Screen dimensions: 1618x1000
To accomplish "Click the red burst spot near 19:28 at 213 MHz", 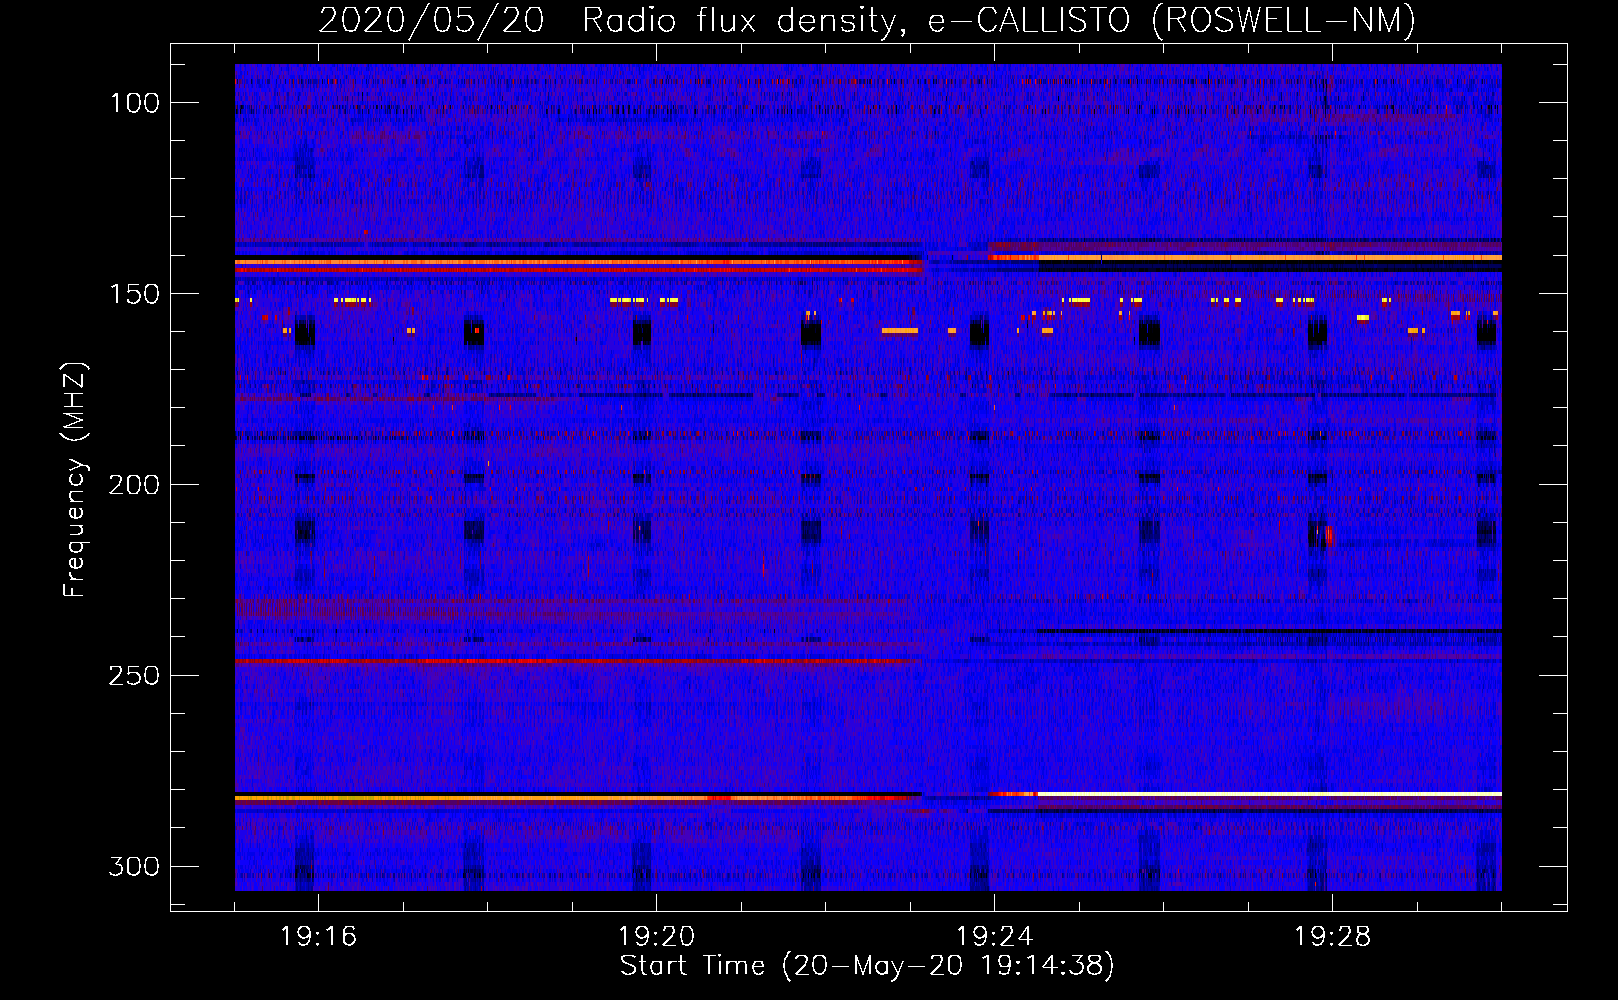I will point(1328,535).
